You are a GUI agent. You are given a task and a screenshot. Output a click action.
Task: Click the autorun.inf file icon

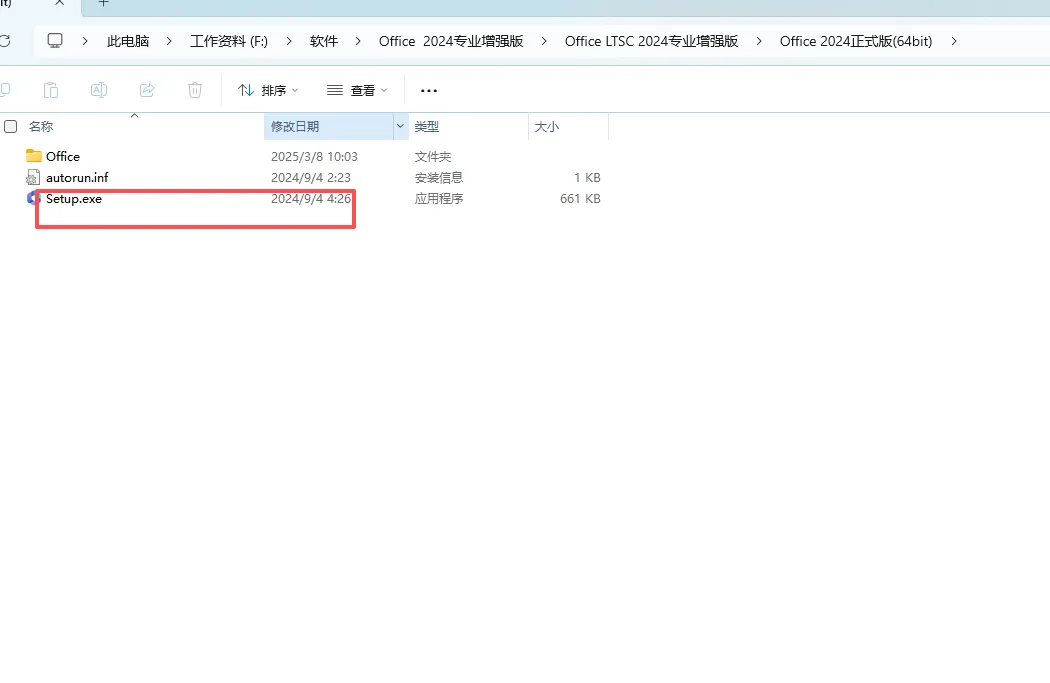click(33, 177)
